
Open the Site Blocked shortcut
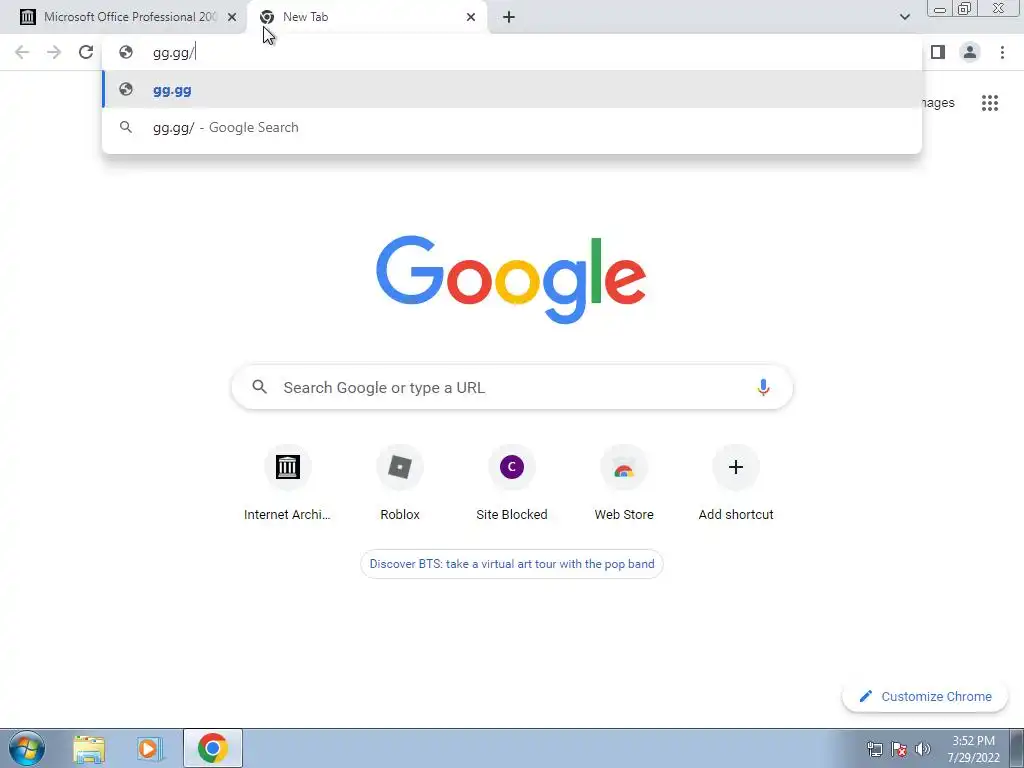pos(512,483)
